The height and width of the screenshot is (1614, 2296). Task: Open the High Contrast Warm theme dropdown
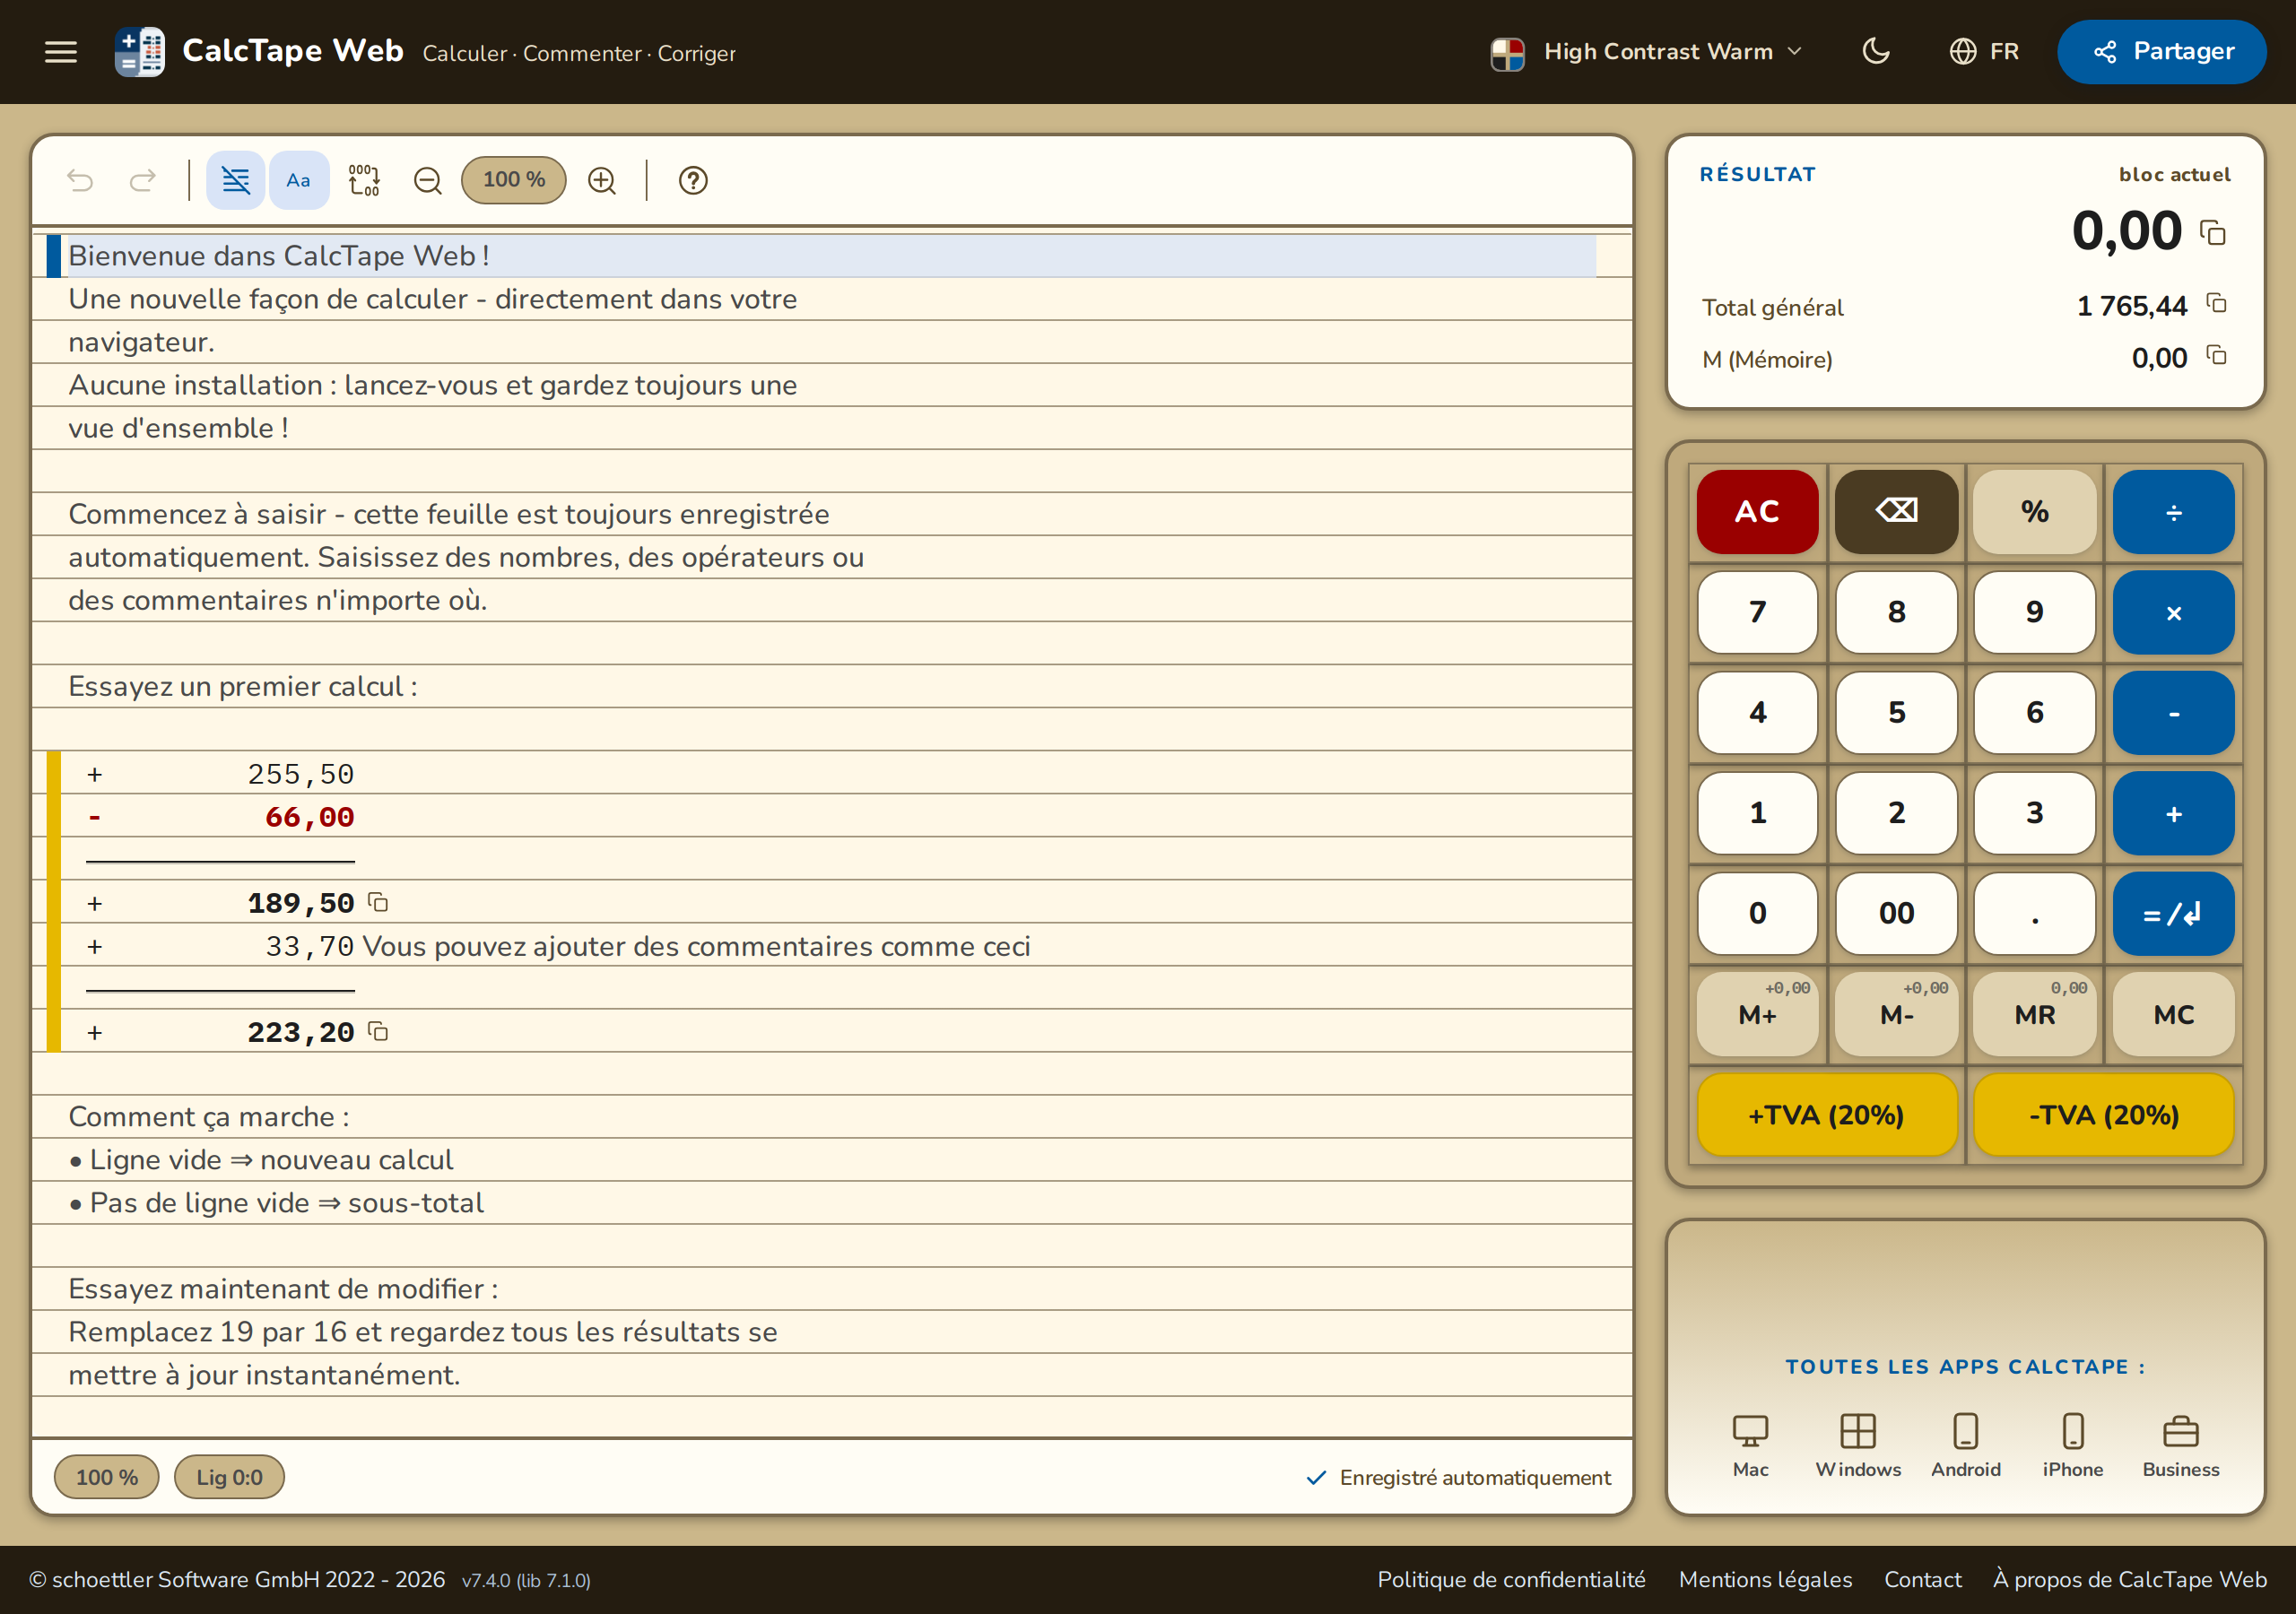click(1646, 52)
